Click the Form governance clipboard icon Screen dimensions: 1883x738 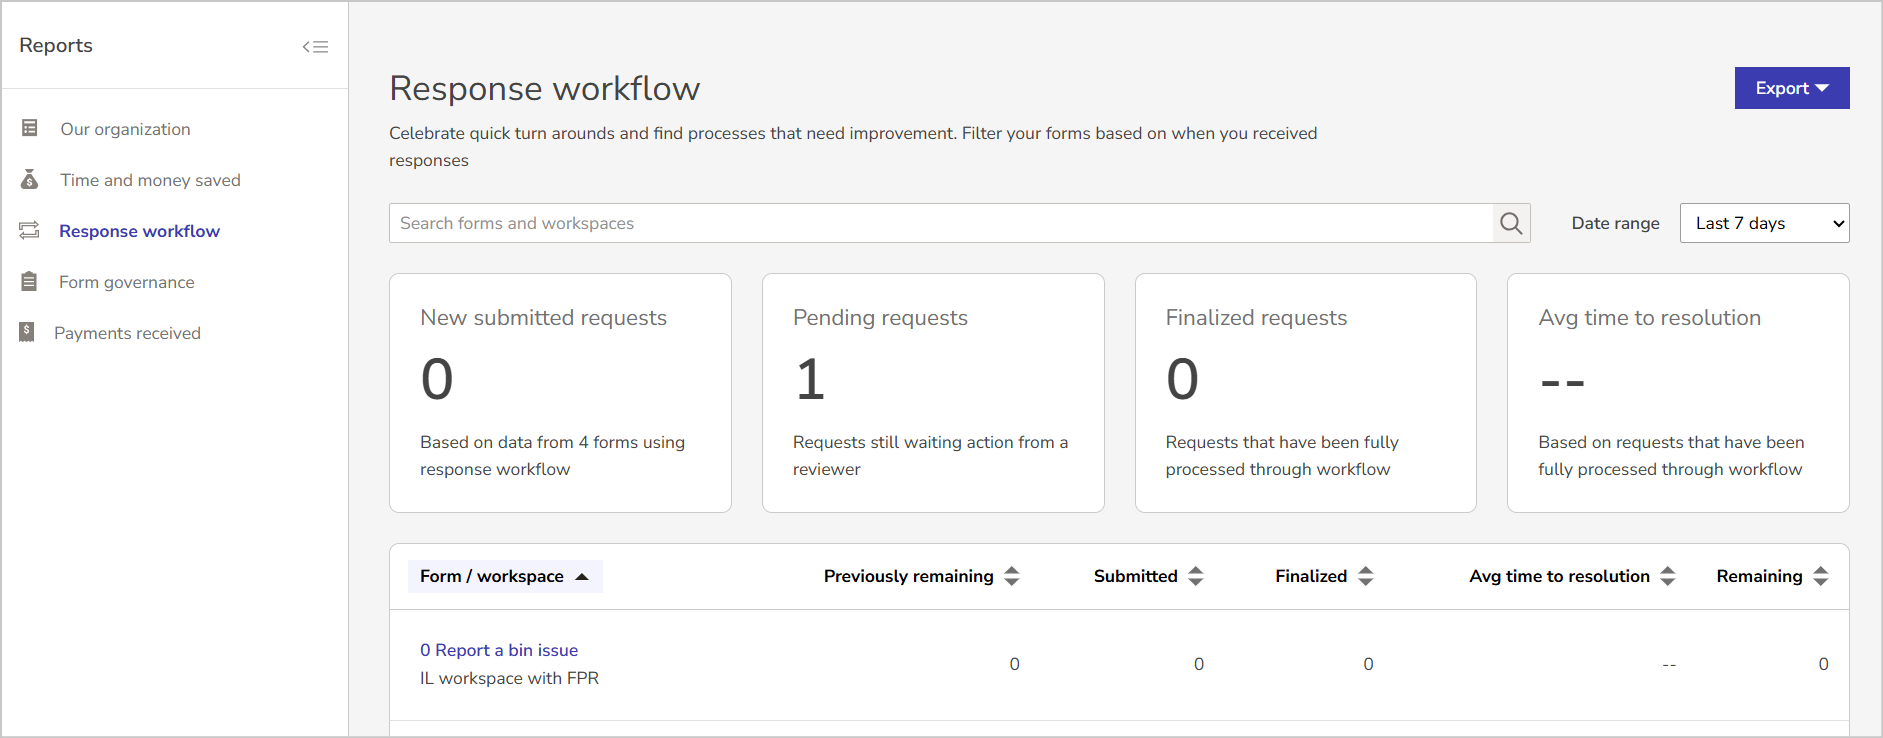(x=29, y=282)
